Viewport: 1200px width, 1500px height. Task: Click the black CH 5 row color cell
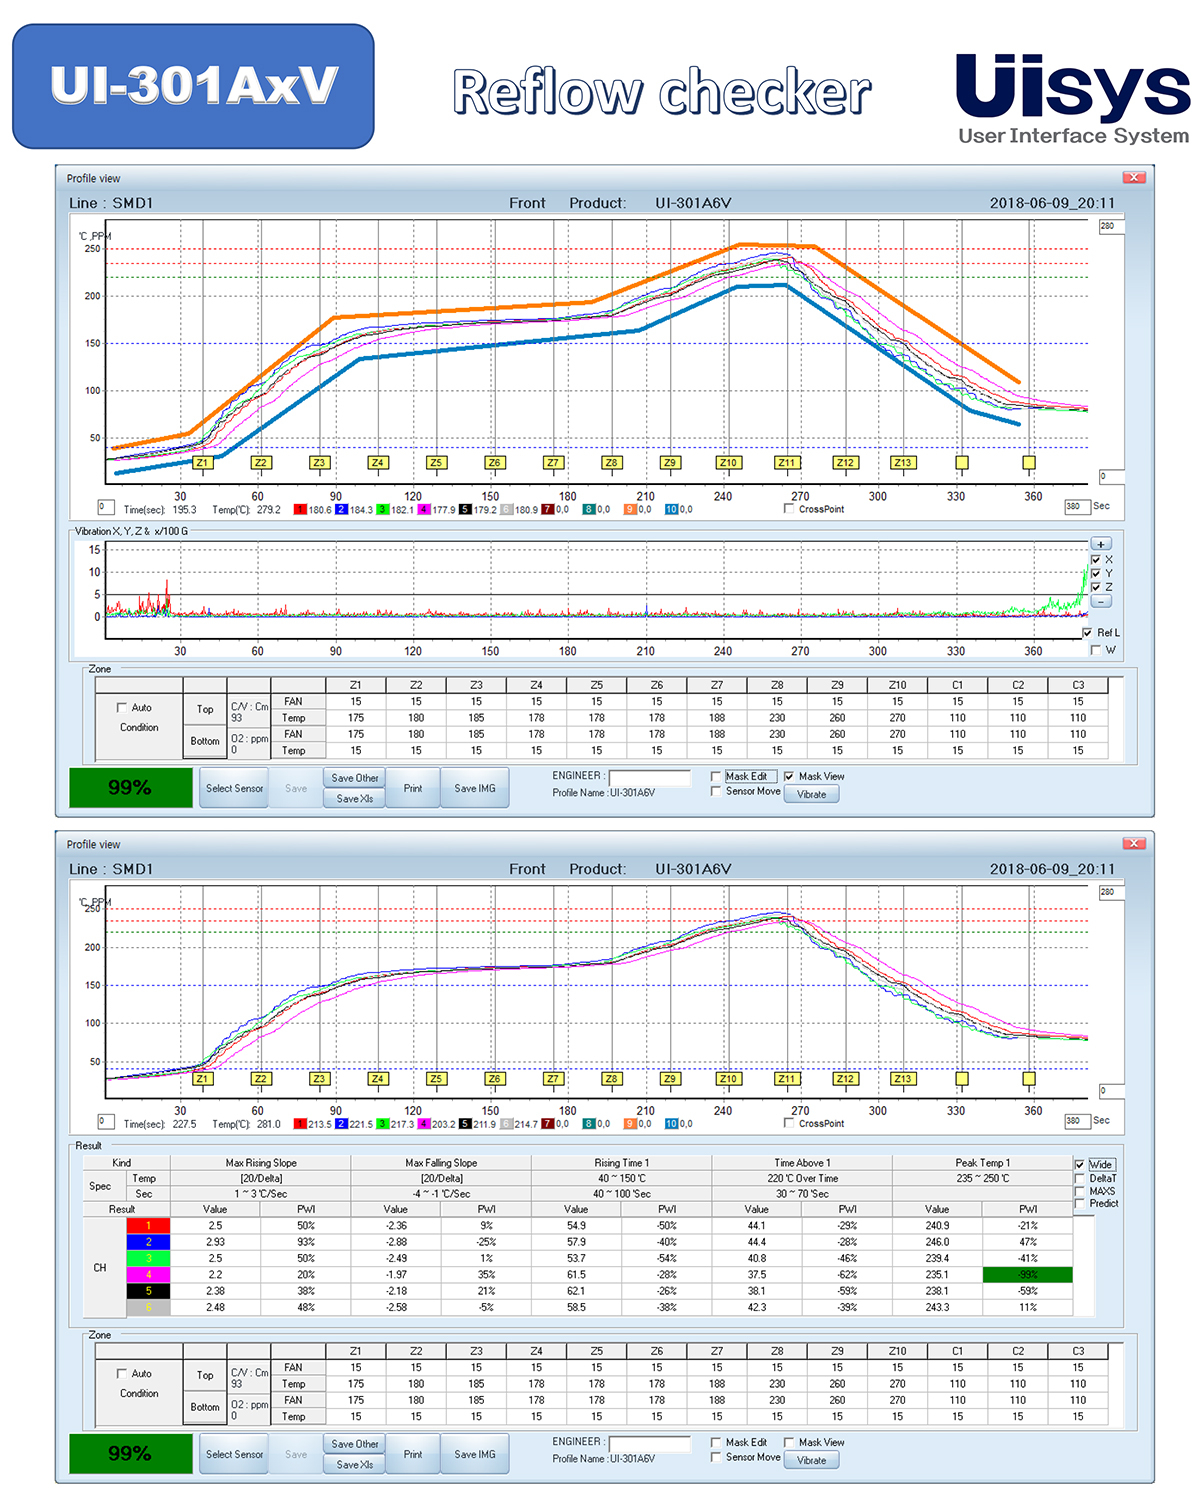pos(148,1291)
